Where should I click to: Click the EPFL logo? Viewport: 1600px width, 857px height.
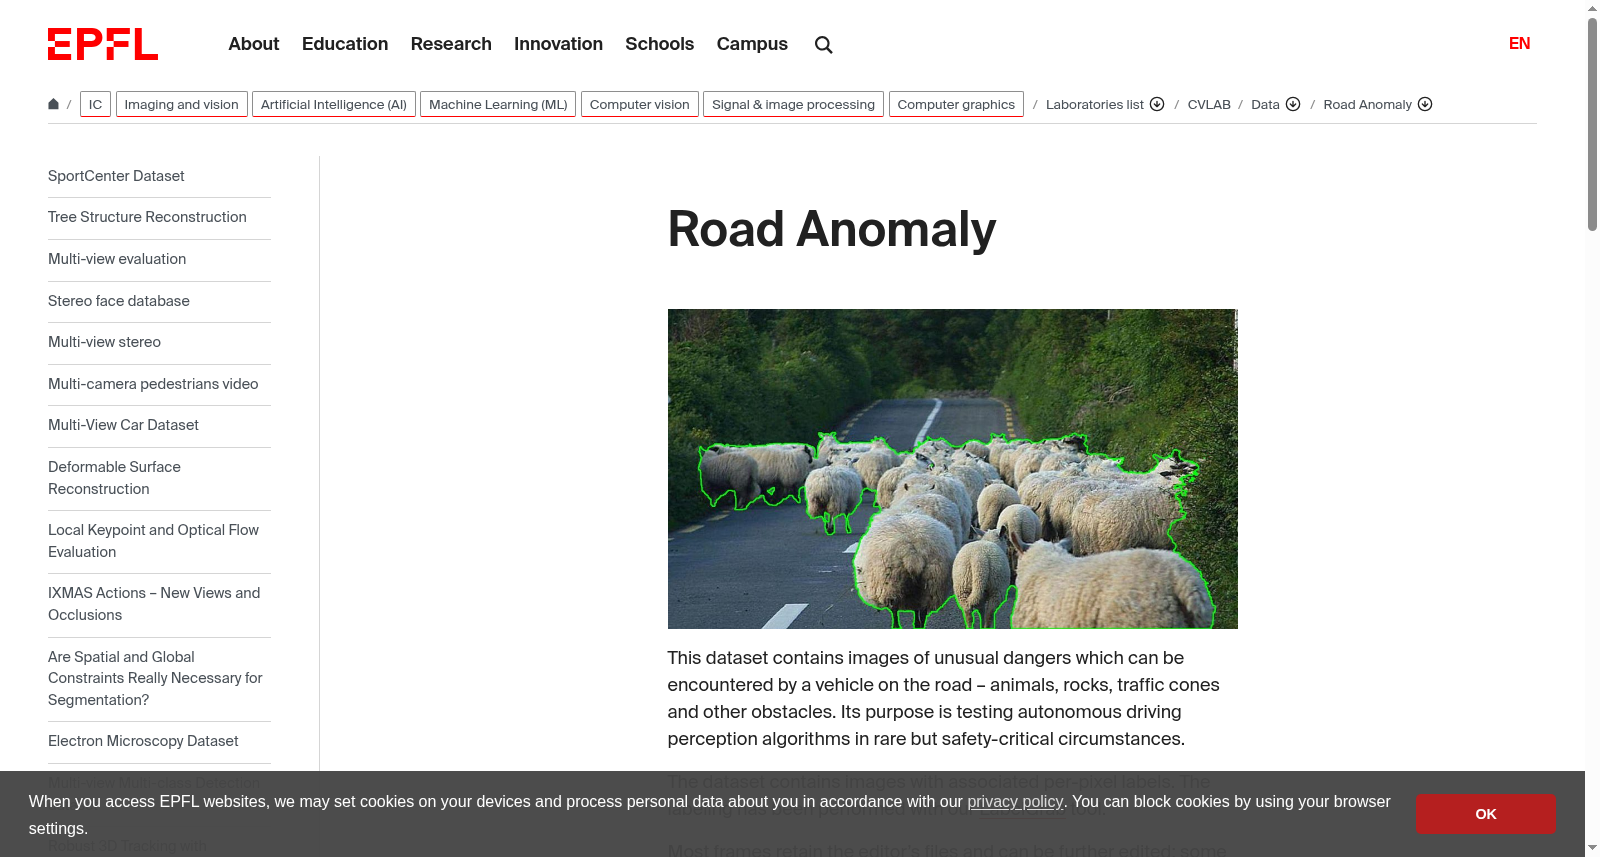click(x=103, y=44)
